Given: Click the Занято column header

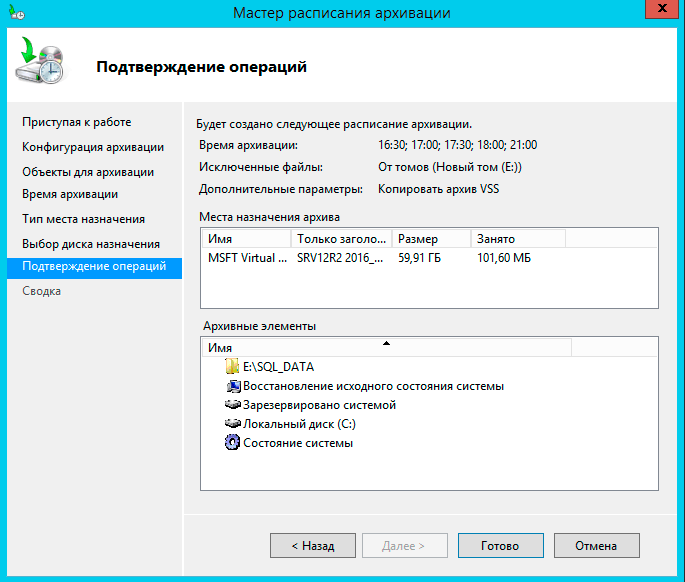Looking at the screenshot, I should coord(518,239).
